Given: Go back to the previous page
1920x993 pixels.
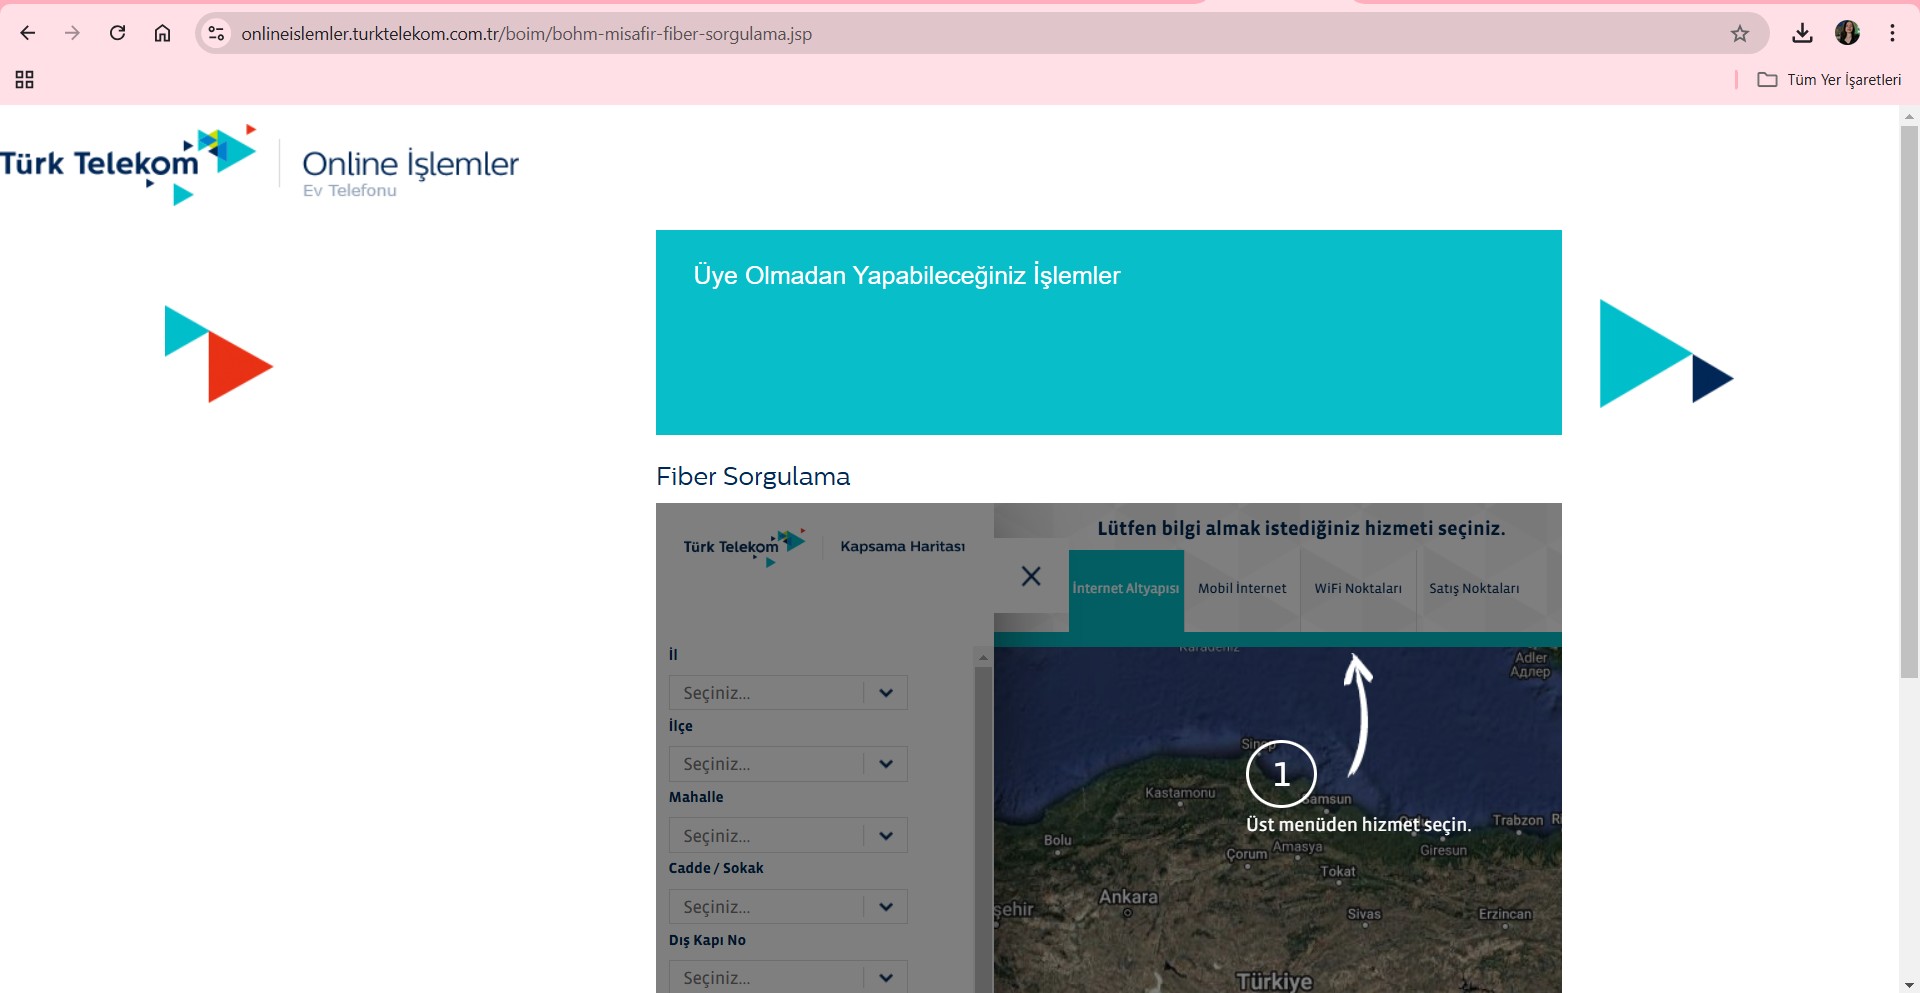Looking at the screenshot, I should coord(28,33).
